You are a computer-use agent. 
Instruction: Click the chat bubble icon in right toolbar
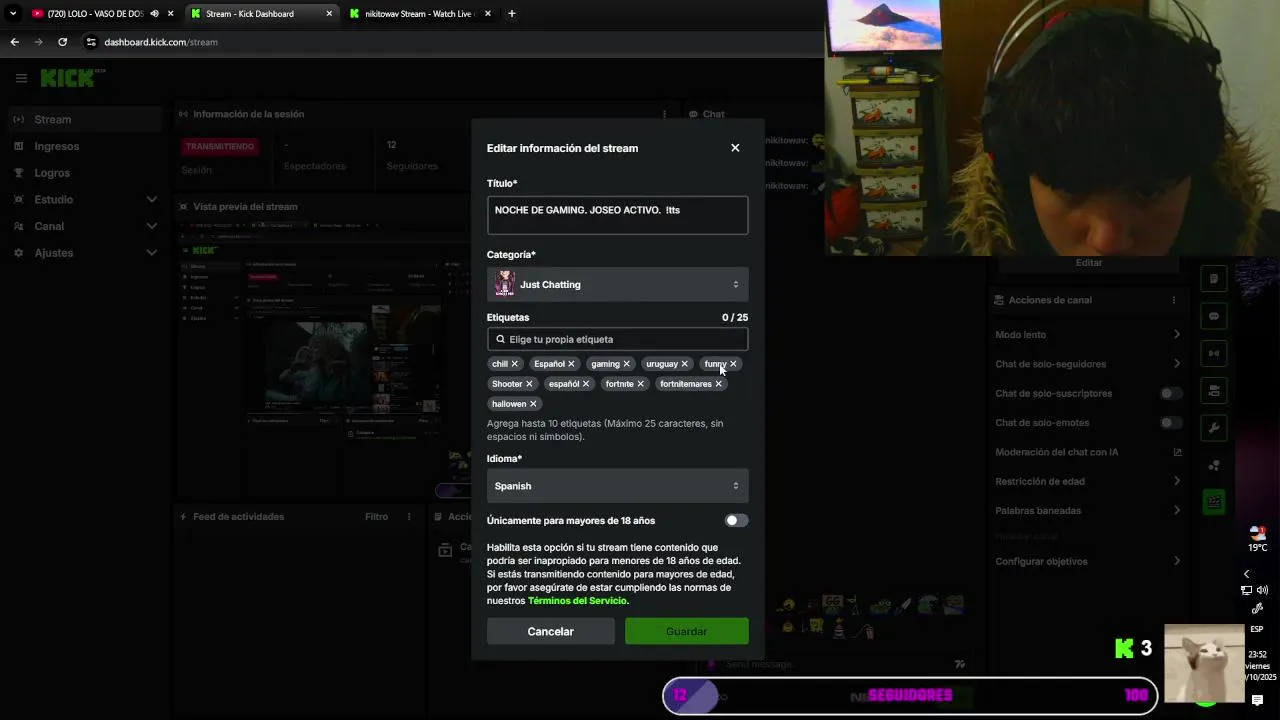click(x=1214, y=316)
